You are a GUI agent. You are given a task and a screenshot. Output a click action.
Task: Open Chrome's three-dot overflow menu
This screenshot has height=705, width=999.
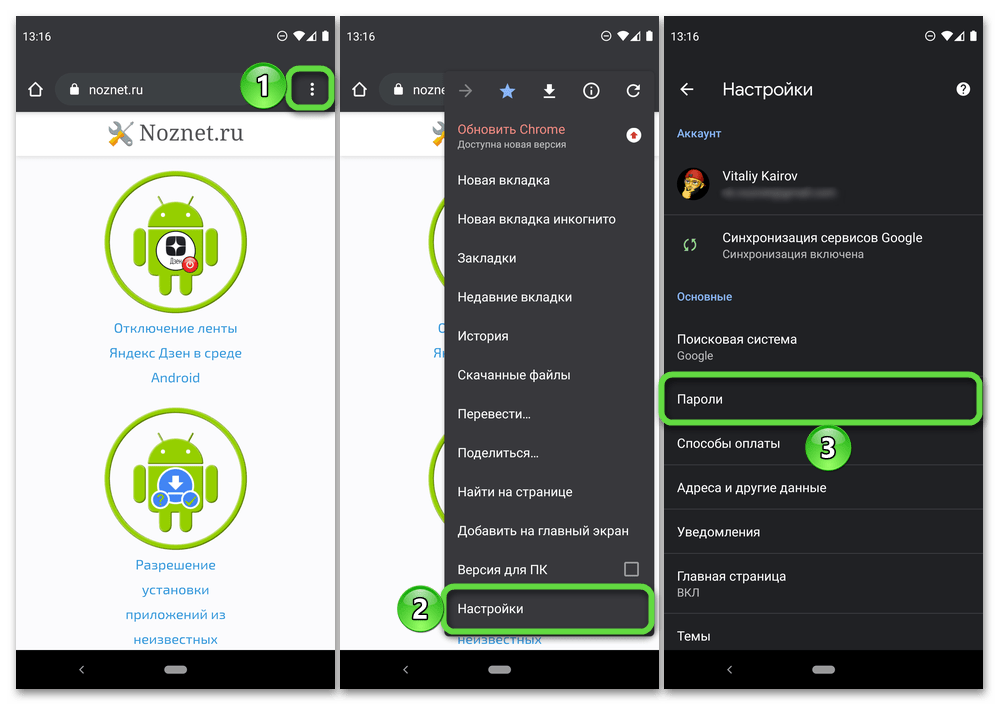312,90
